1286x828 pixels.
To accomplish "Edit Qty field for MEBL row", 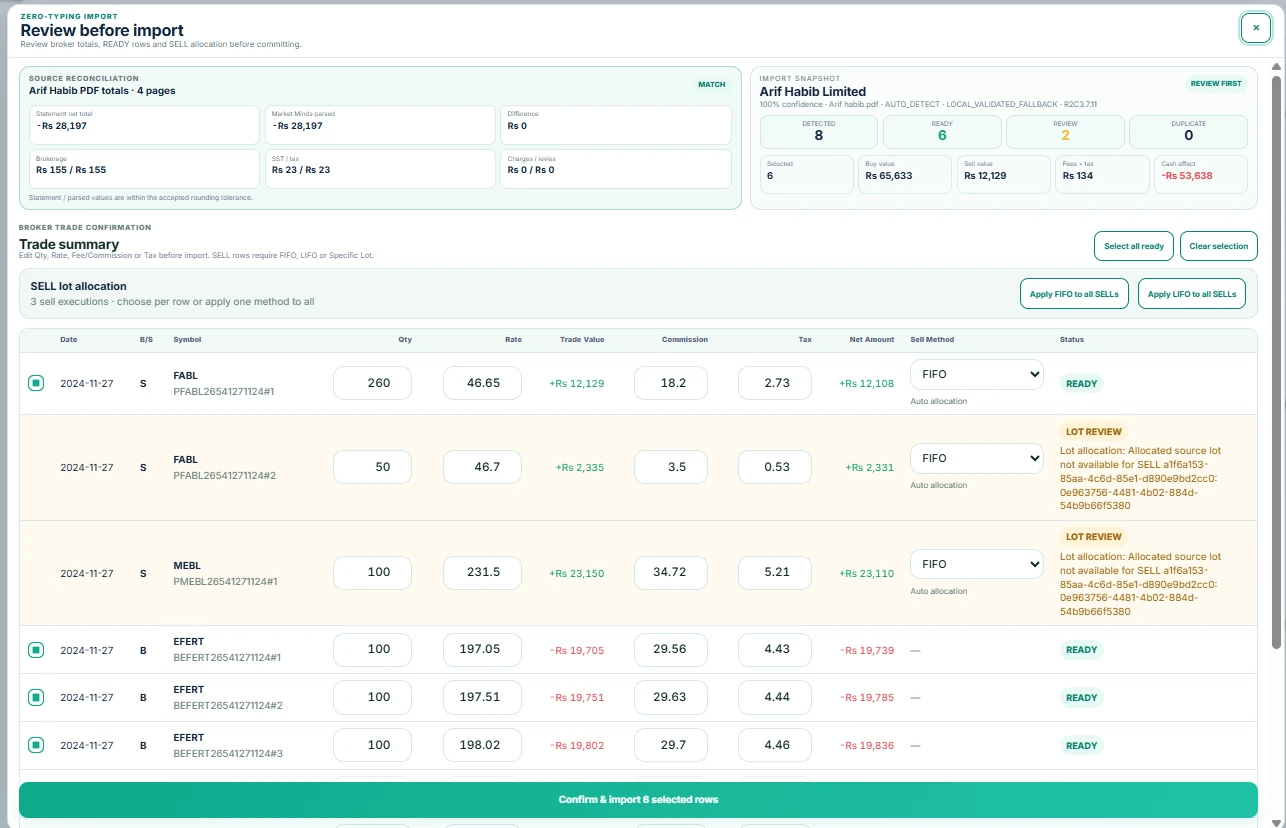I will pyautogui.click(x=372, y=573).
